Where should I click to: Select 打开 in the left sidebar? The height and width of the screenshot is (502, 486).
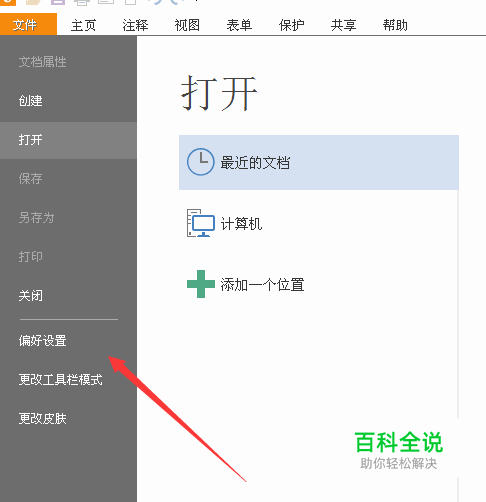pyautogui.click(x=68, y=140)
